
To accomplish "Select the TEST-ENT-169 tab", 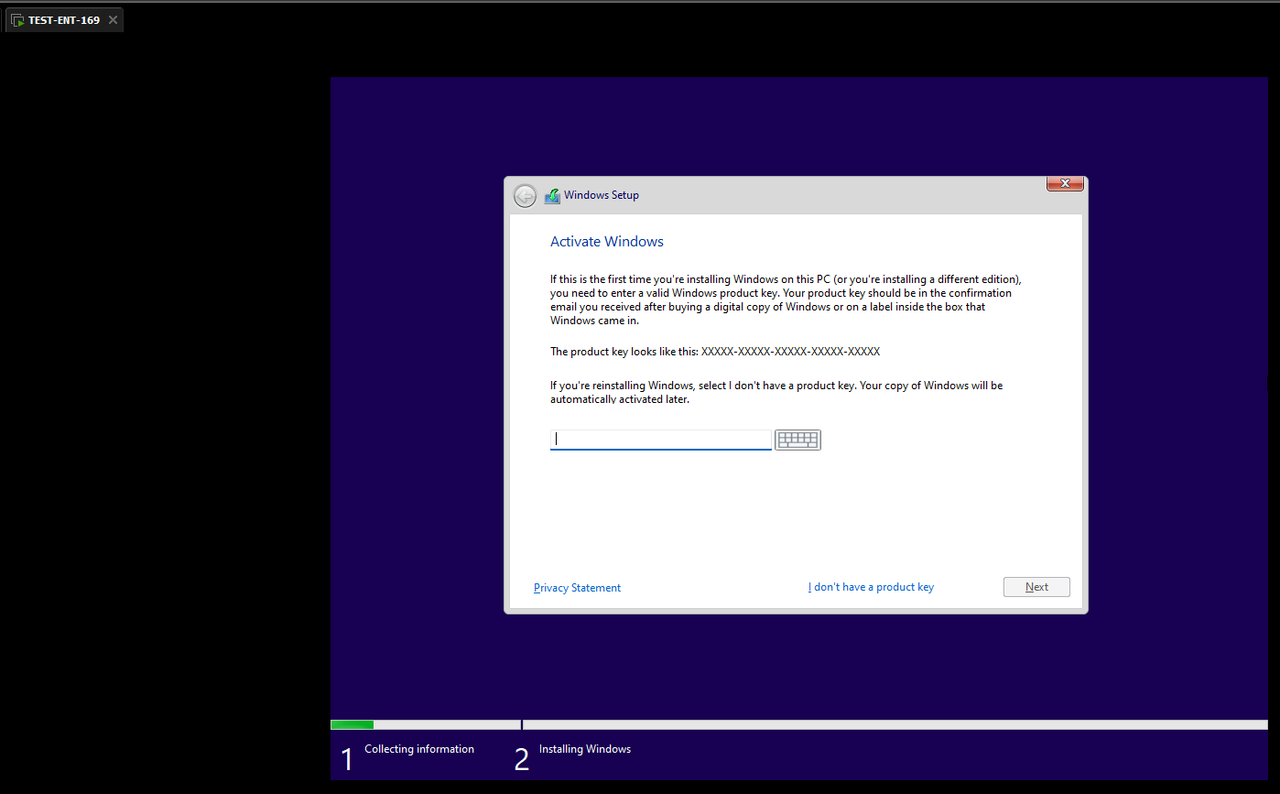I will [x=64, y=20].
